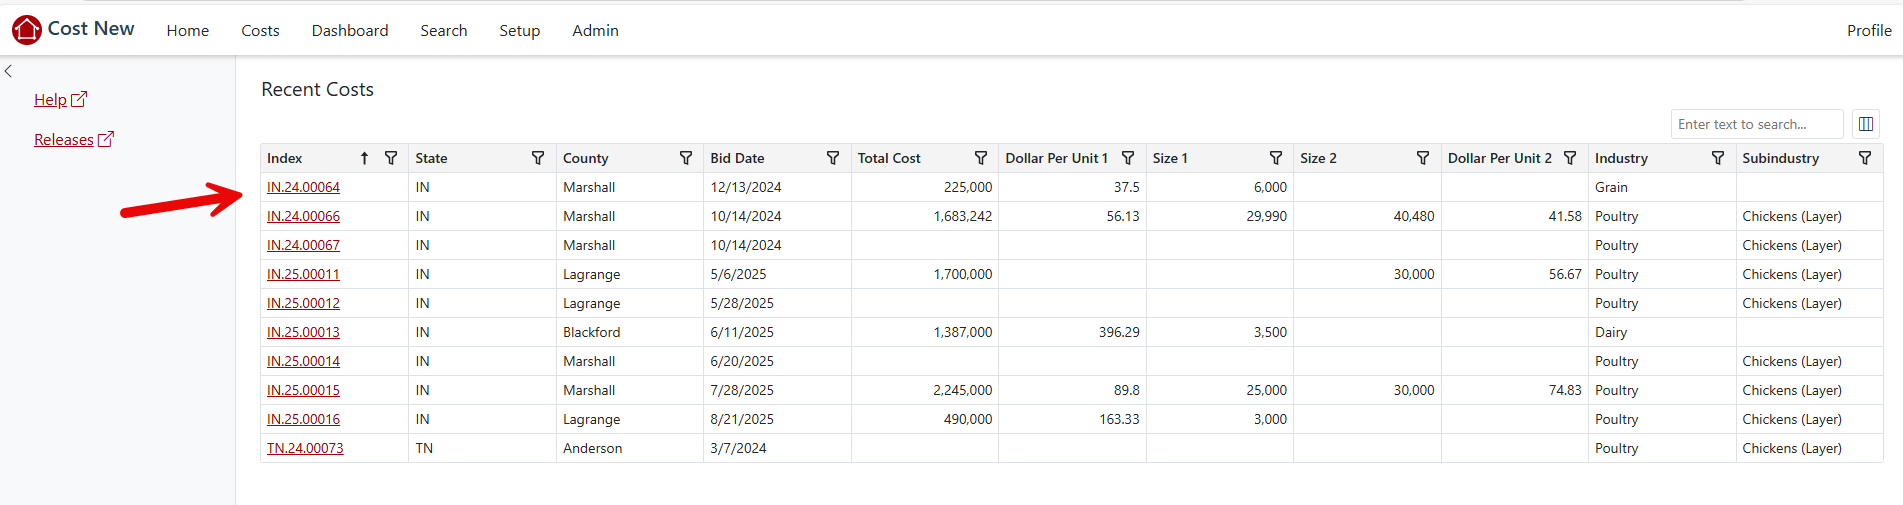Open filter for the Total Cost column
This screenshot has height=505, width=1903.
point(981,158)
